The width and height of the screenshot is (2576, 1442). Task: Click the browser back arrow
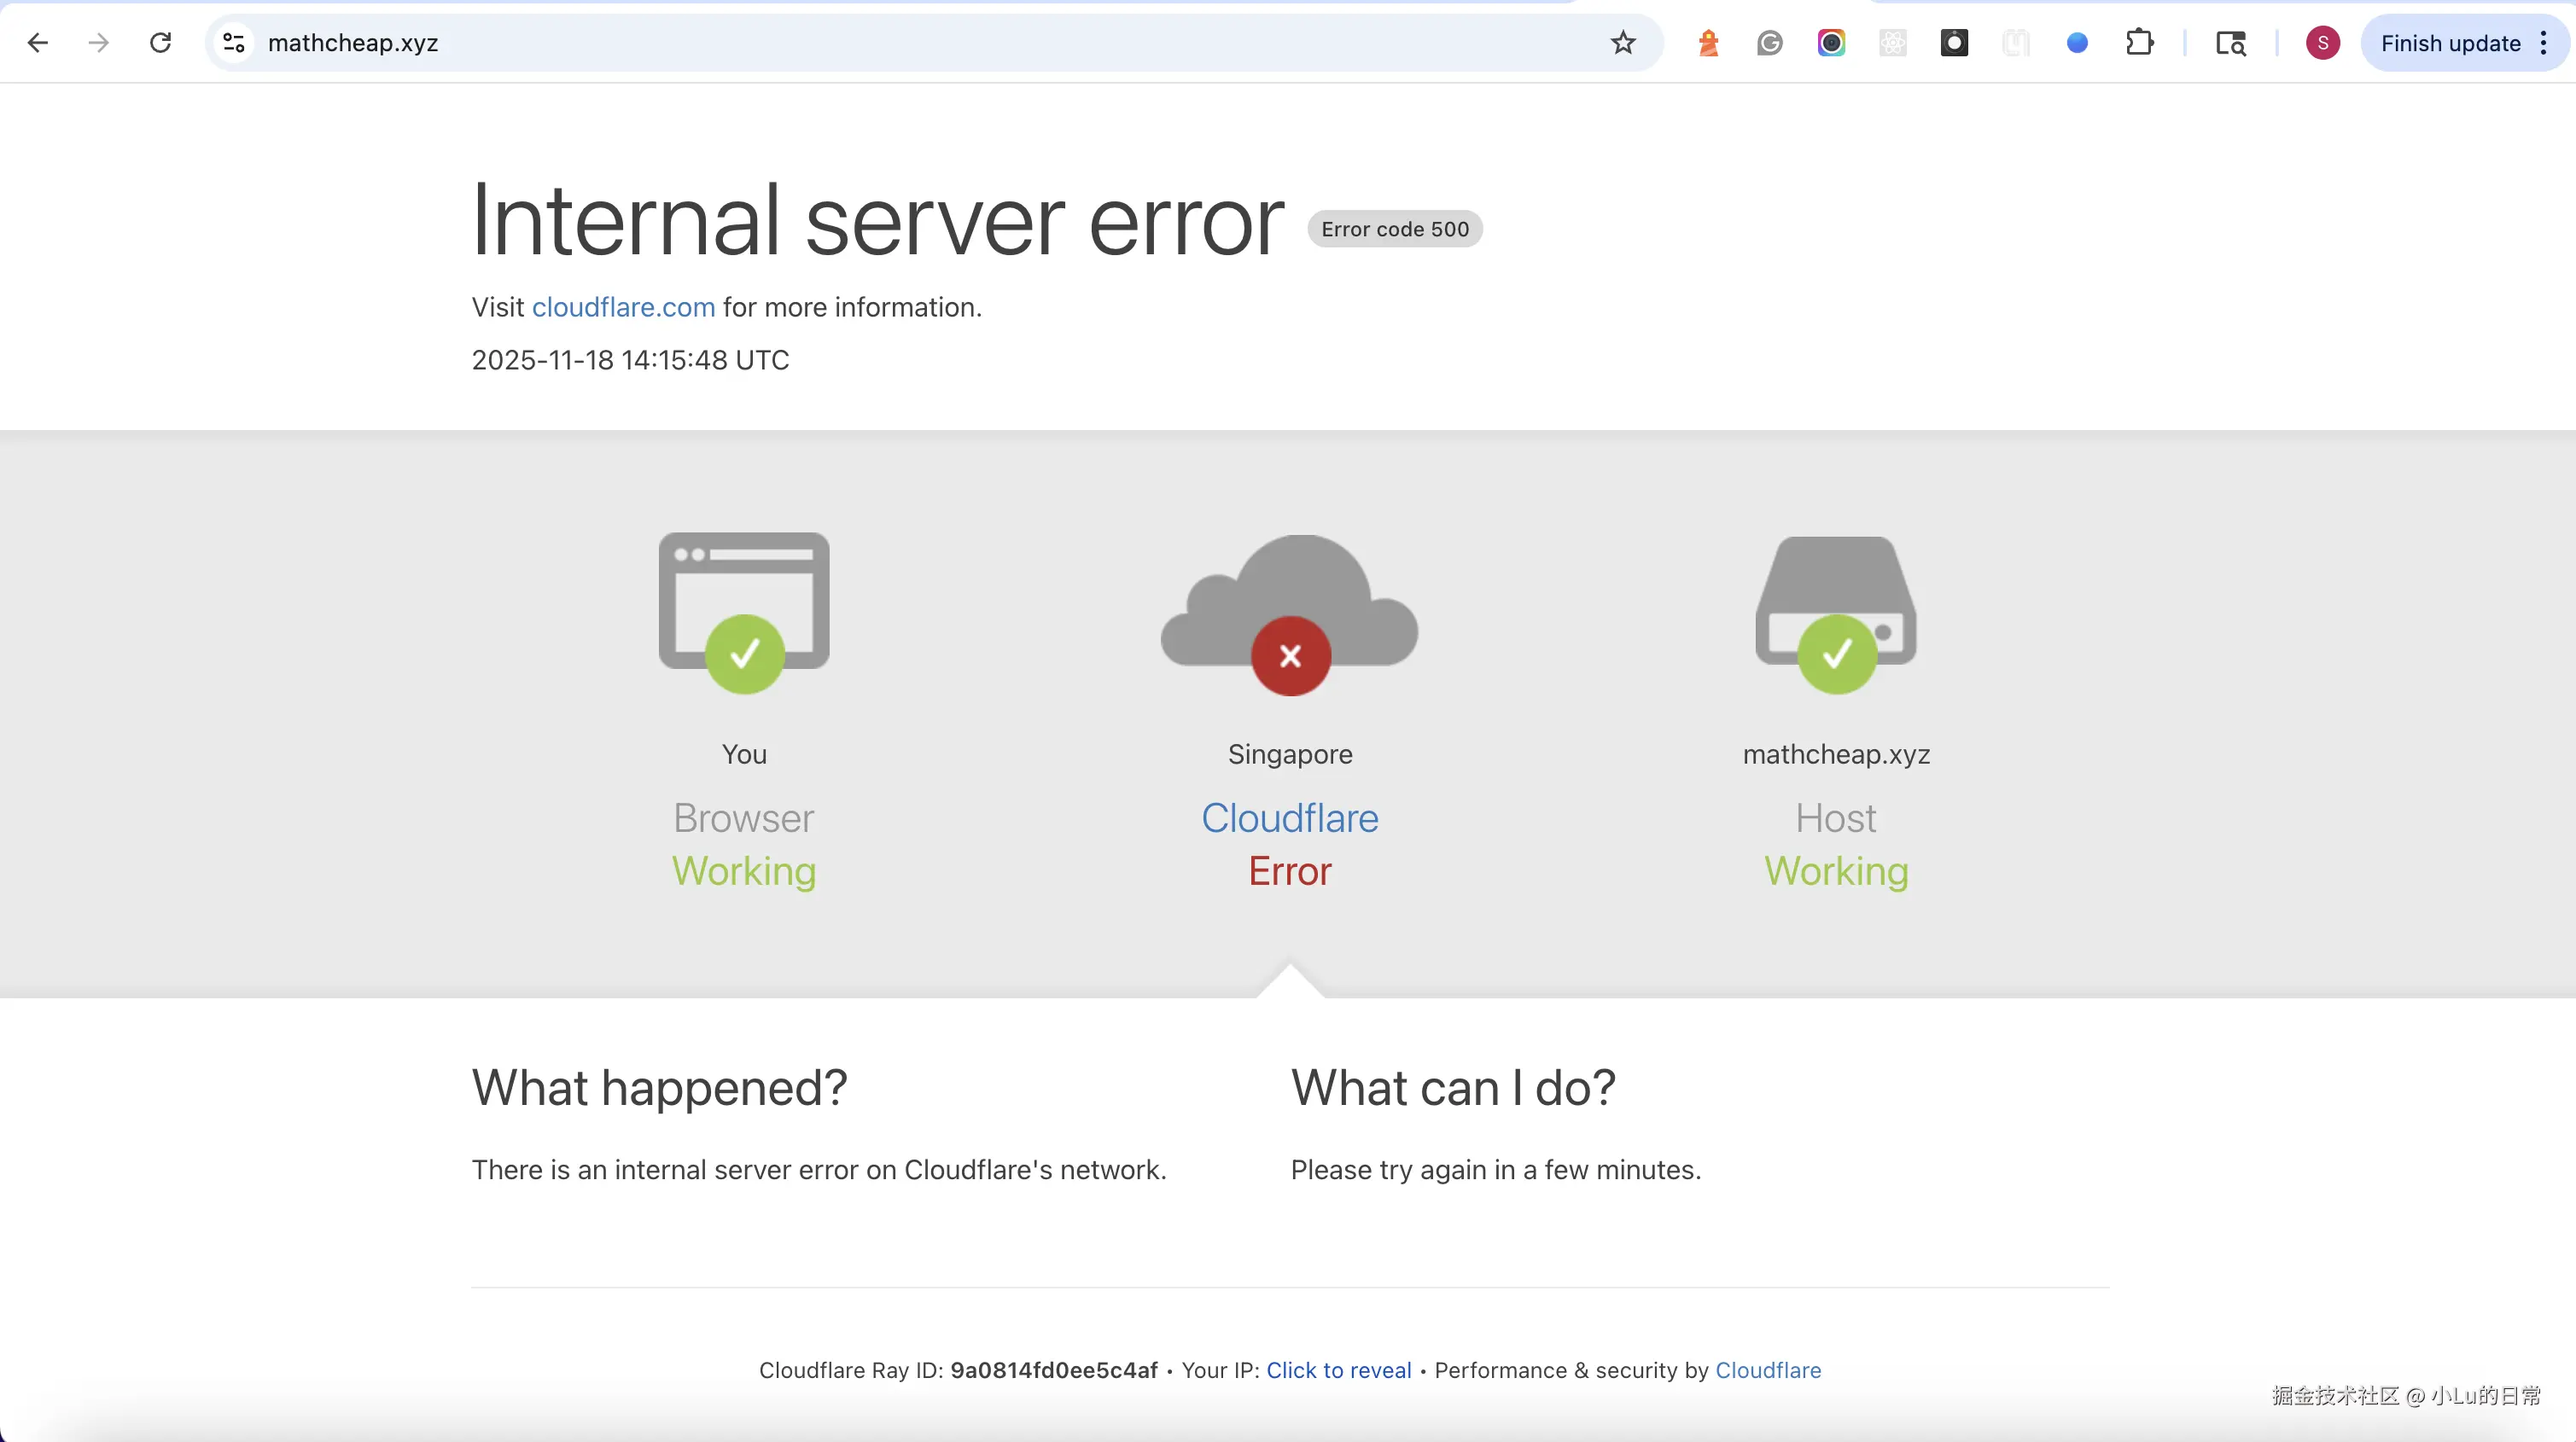[38, 43]
